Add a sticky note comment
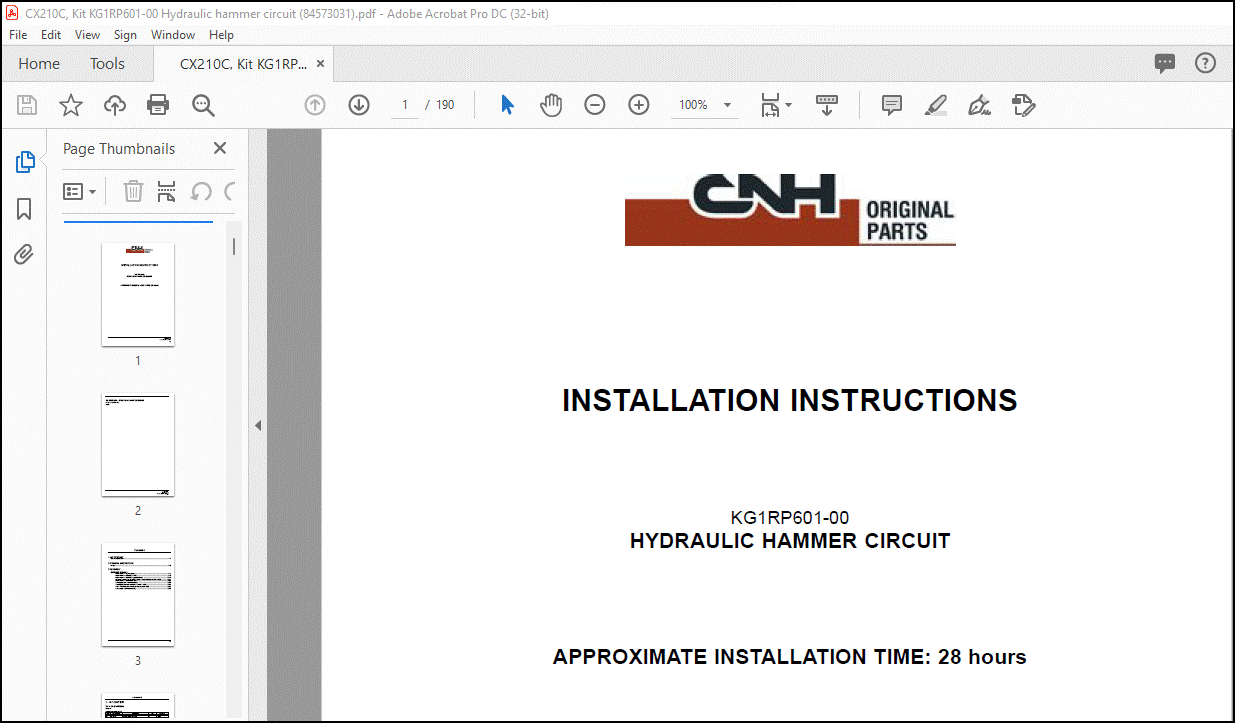 [892, 105]
